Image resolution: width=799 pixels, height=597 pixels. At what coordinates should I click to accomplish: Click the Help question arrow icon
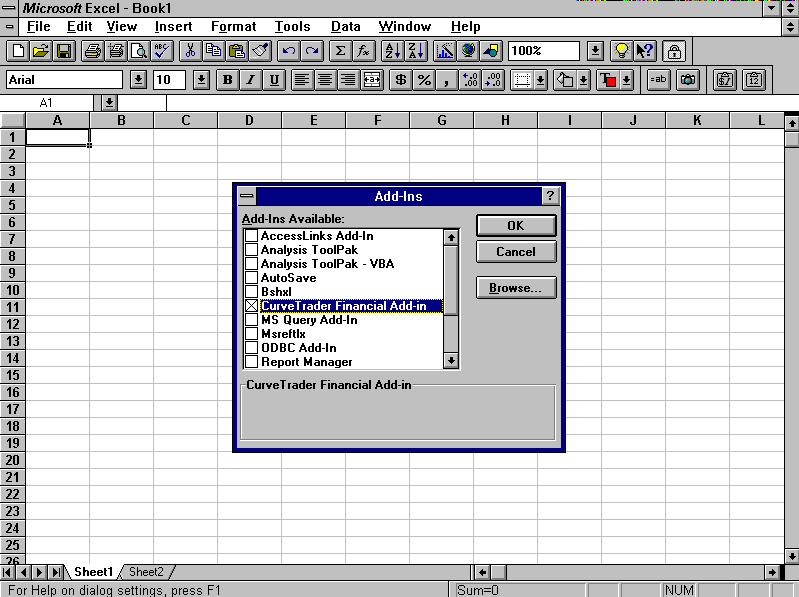(x=645, y=51)
